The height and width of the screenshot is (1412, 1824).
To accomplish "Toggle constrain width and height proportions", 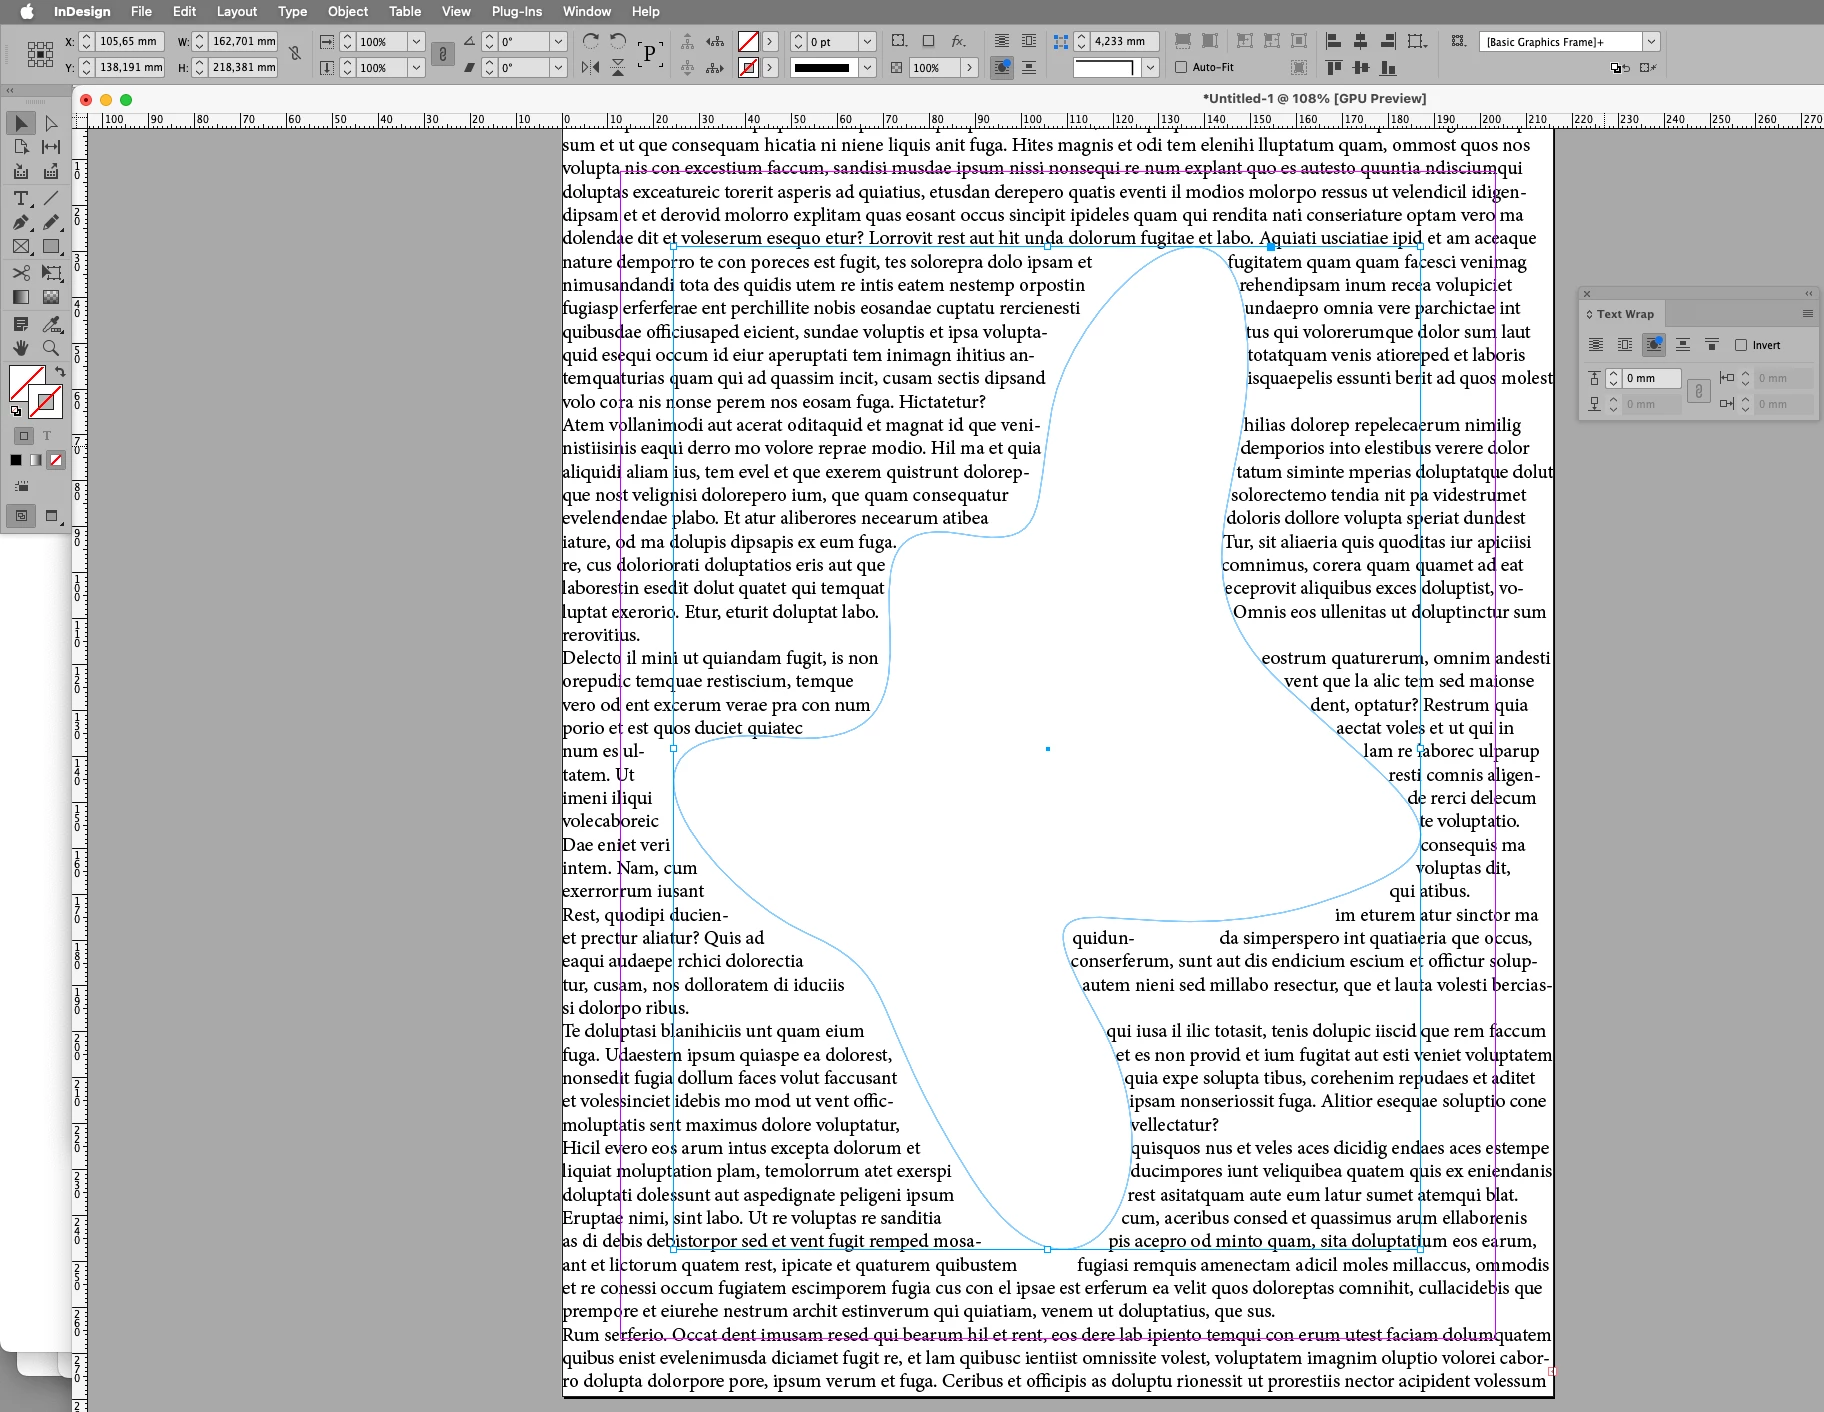I will (295, 54).
